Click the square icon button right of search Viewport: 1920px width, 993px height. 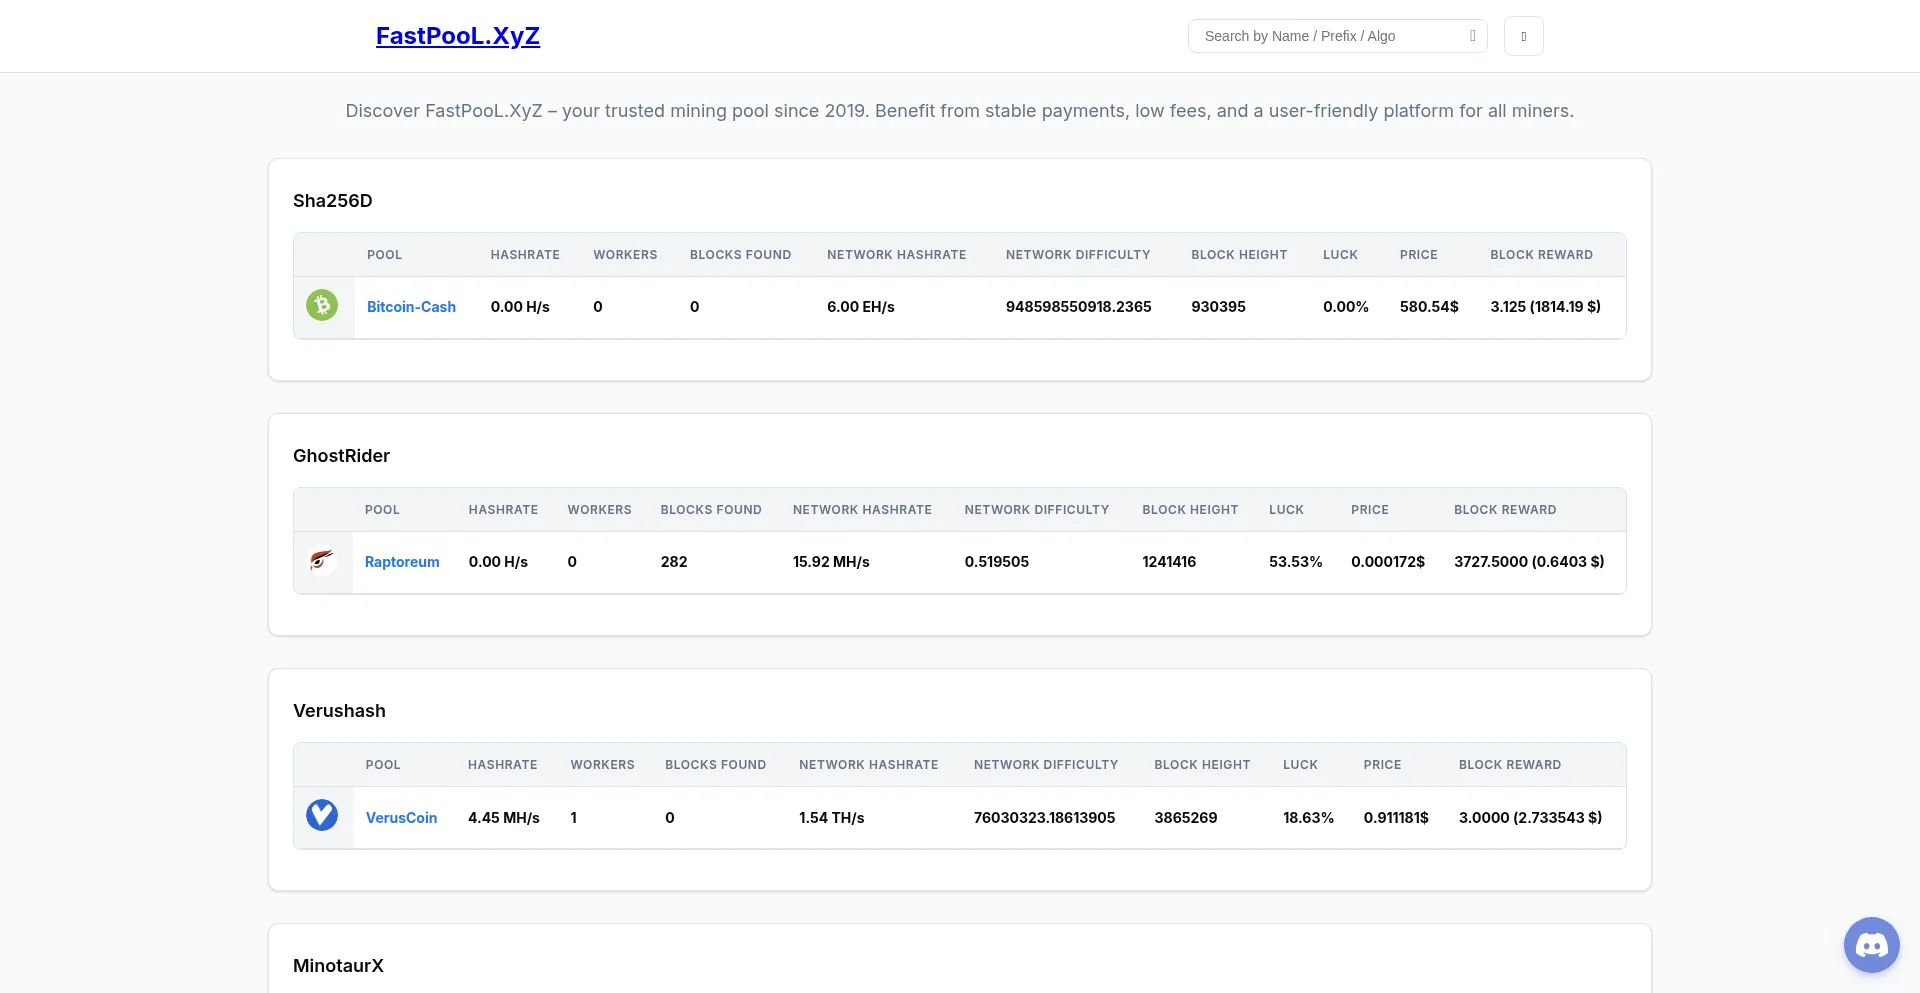[1523, 35]
